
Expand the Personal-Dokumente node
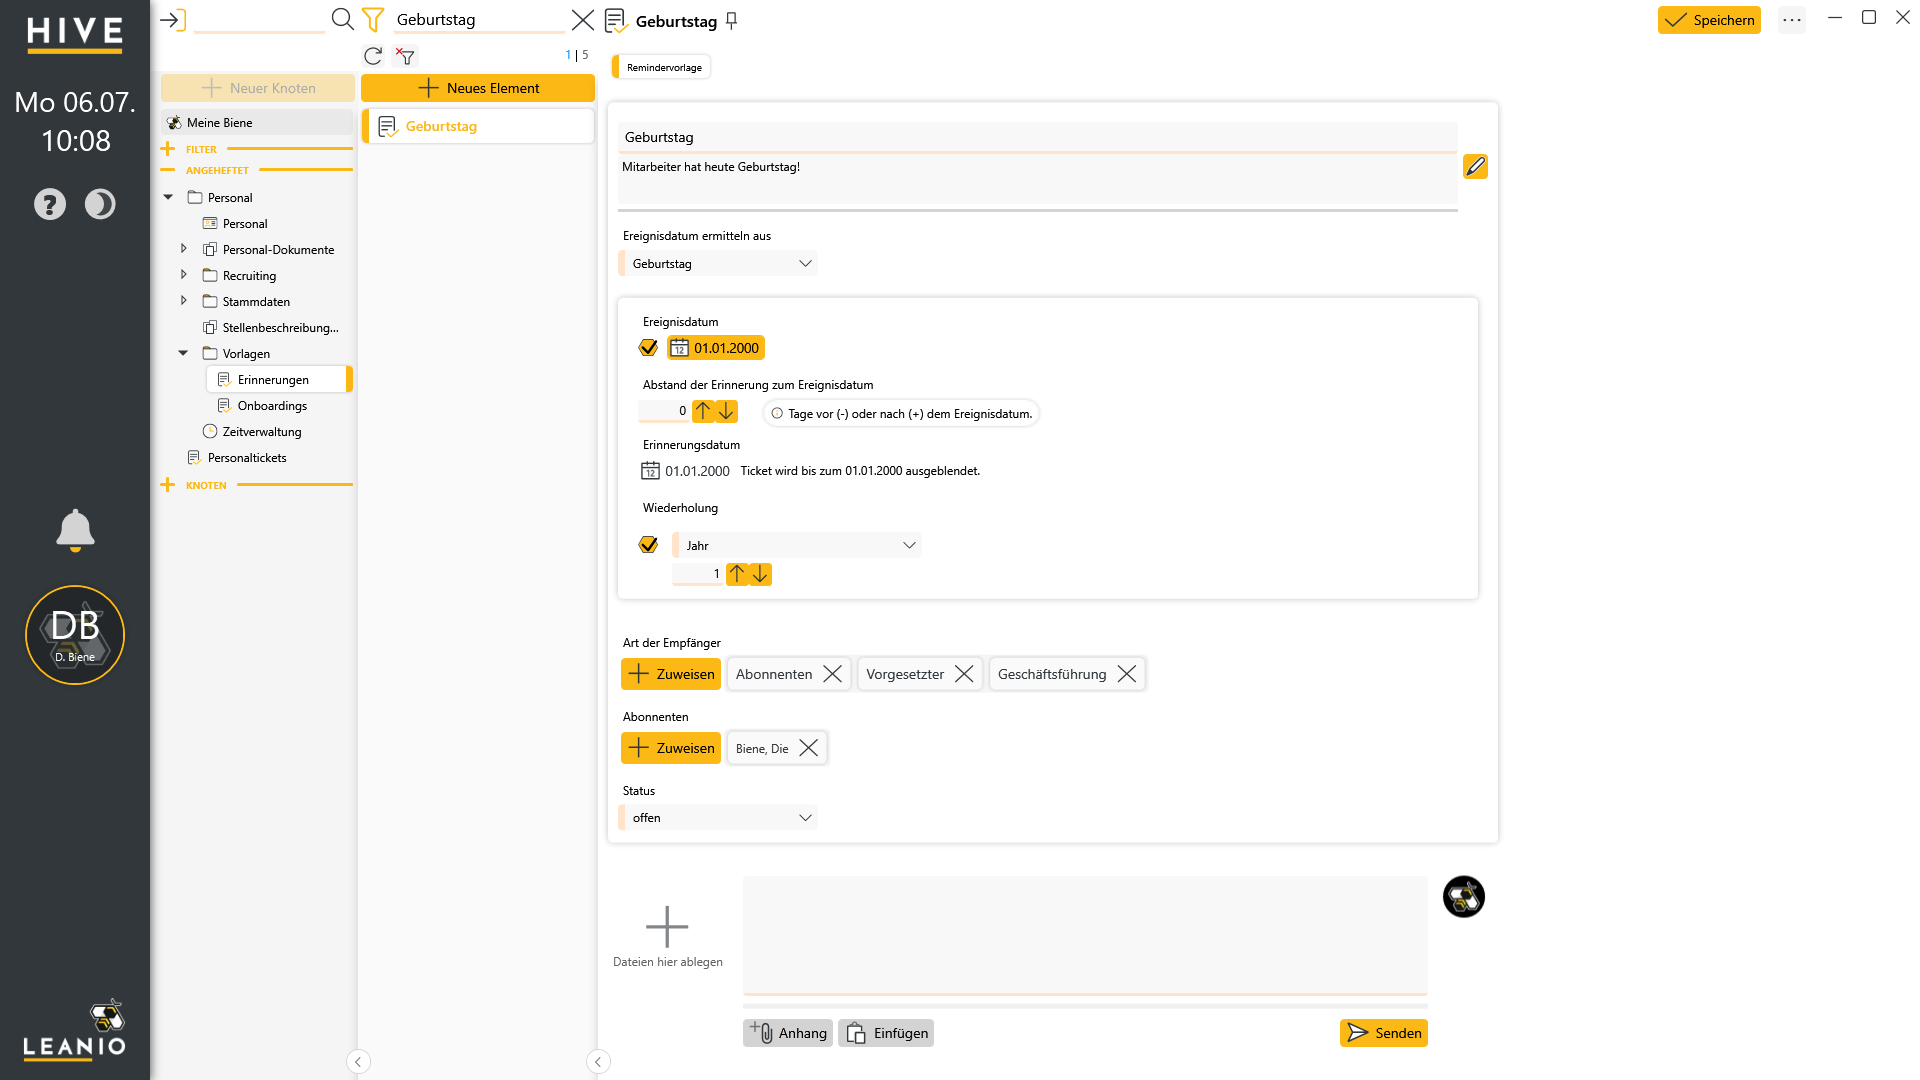(x=183, y=249)
